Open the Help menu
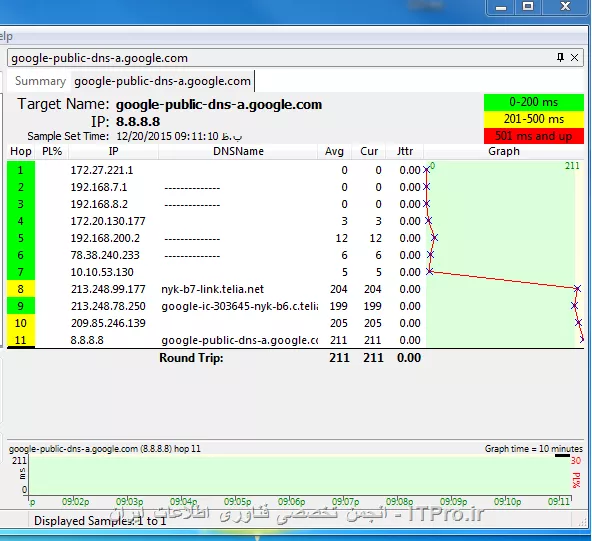This screenshot has width=592, height=541. pyautogui.click(x=6, y=37)
